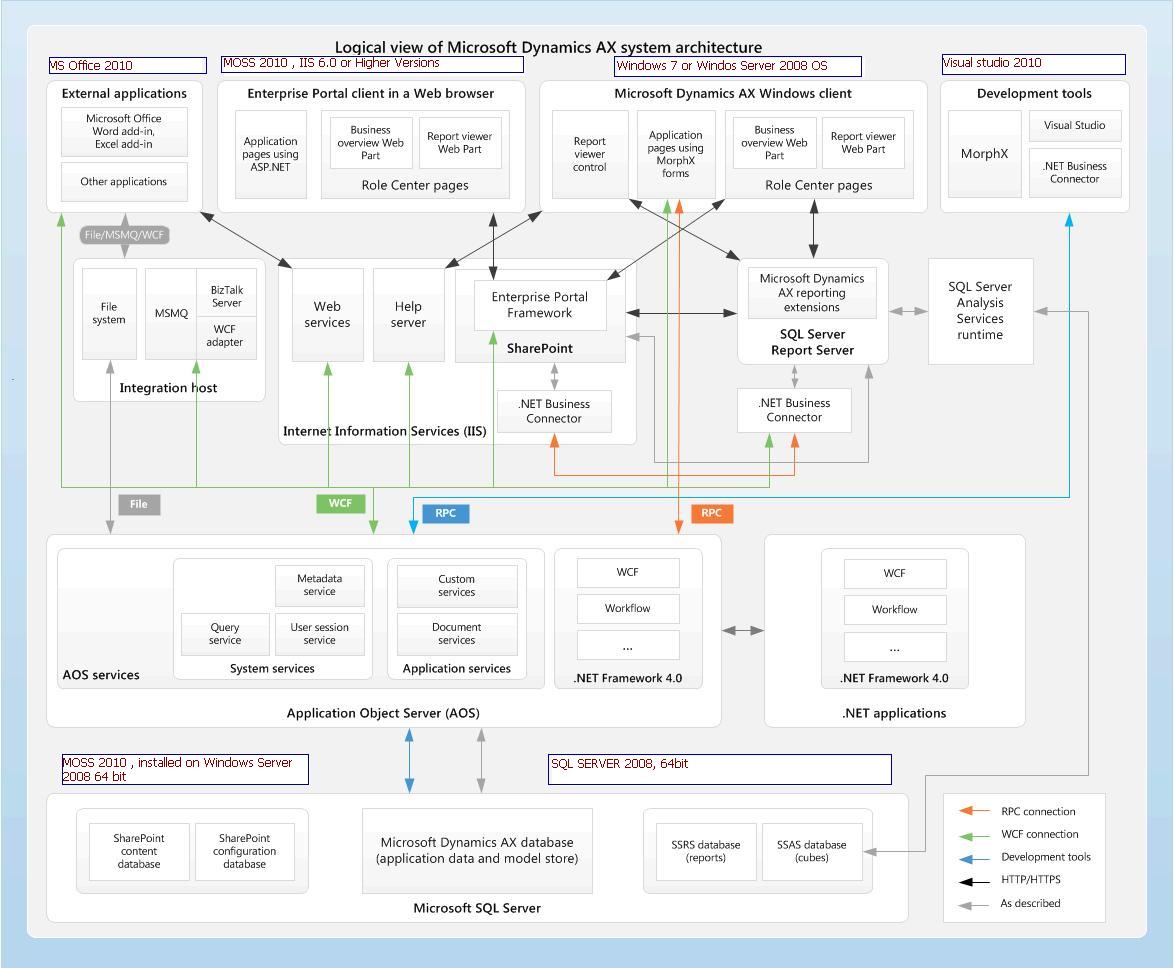Image resolution: width=1174 pixels, height=968 pixels.
Task: Select the 'MorphX' box in Development tools
Action: [x=985, y=153]
